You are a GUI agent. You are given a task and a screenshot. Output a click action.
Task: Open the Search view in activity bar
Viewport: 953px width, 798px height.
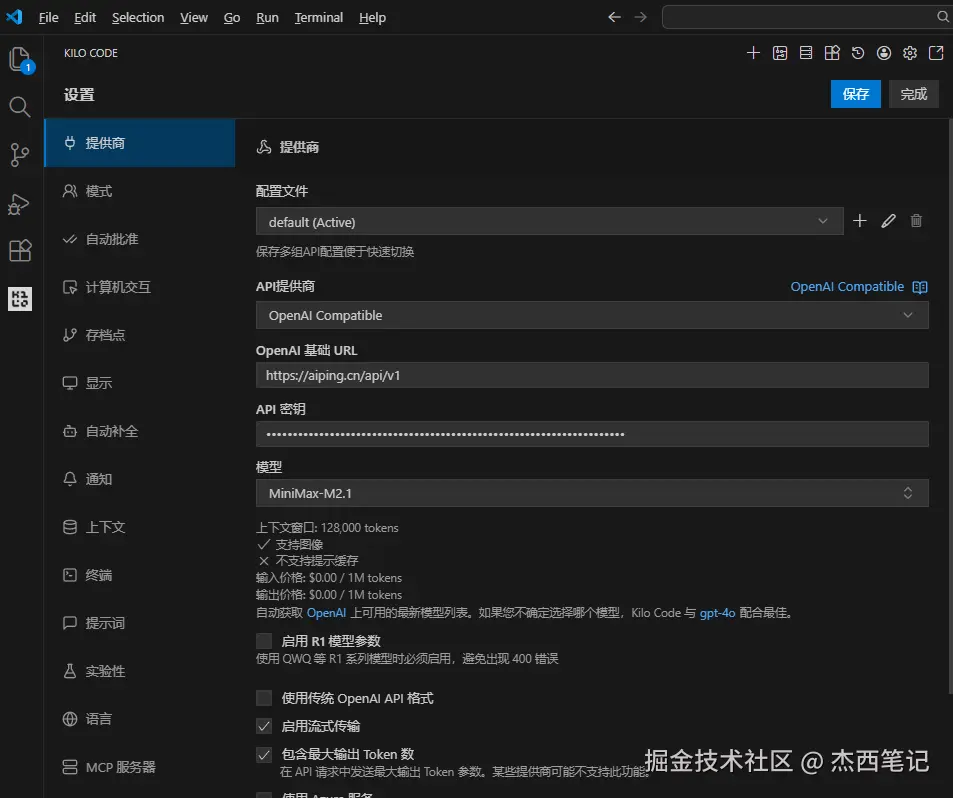click(19, 107)
